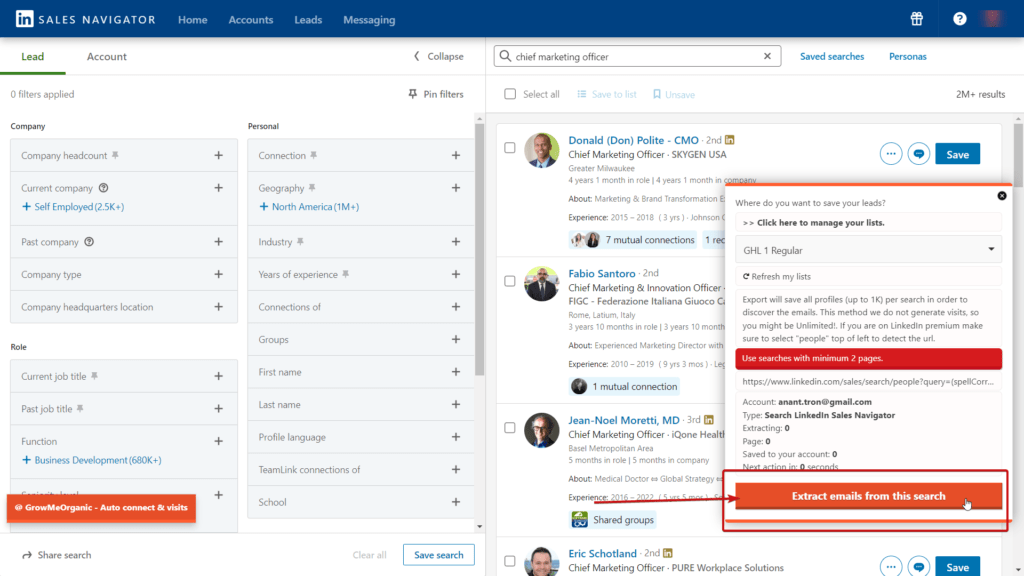Tick the Select all checkbox
1024x576 pixels.
(x=510, y=94)
